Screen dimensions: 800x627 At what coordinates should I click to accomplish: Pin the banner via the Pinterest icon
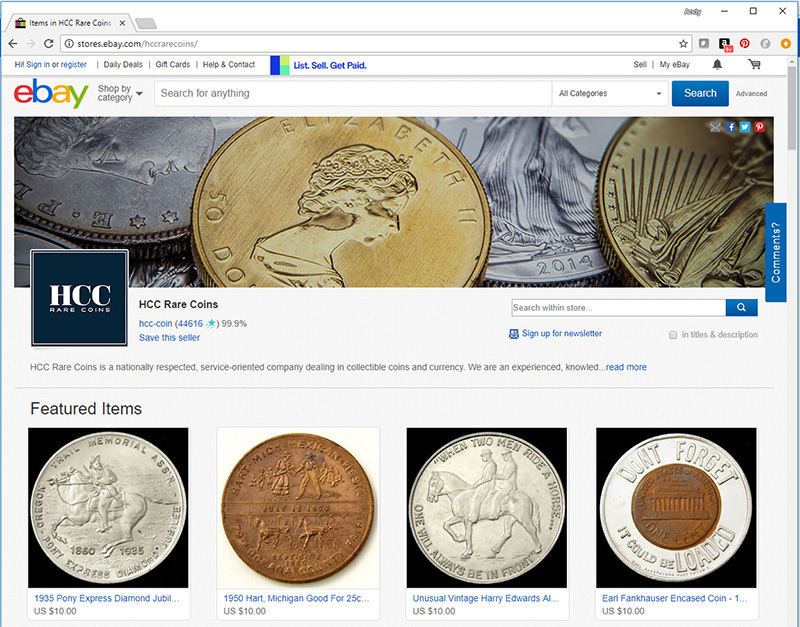point(759,127)
